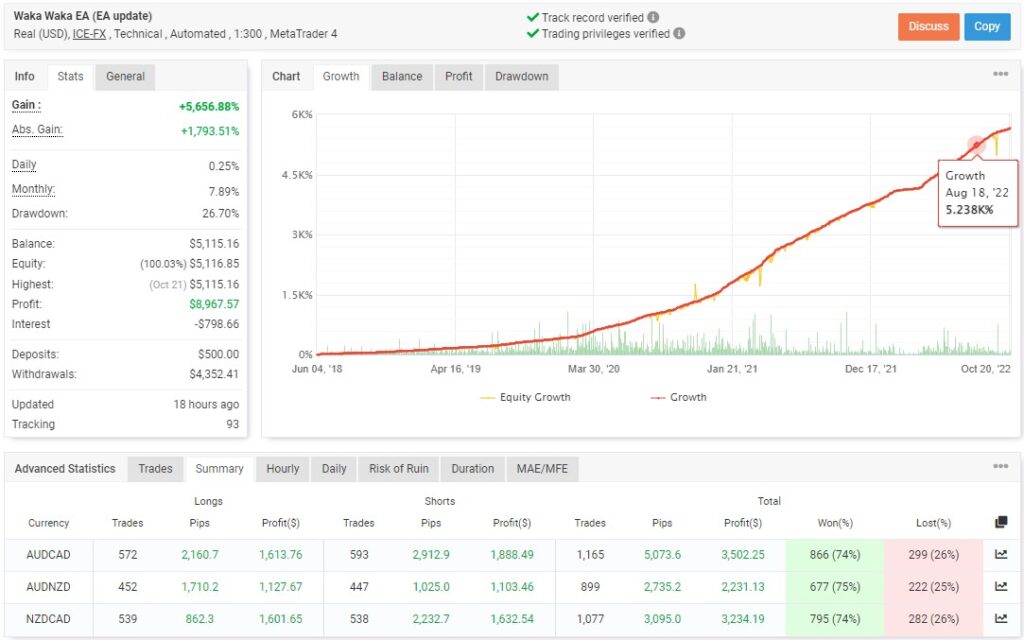Click the Waka Waka EA (EA update) title
The image size is (1024, 640).
[83, 16]
